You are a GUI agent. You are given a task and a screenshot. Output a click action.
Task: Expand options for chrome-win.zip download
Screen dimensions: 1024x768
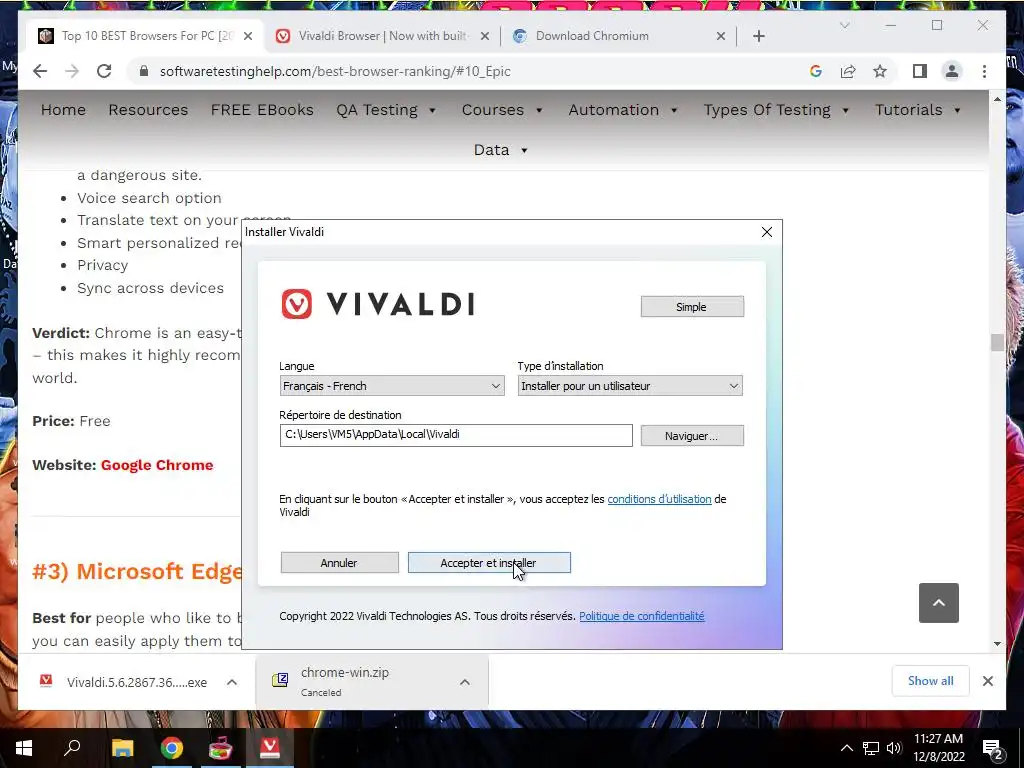[x=465, y=682]
